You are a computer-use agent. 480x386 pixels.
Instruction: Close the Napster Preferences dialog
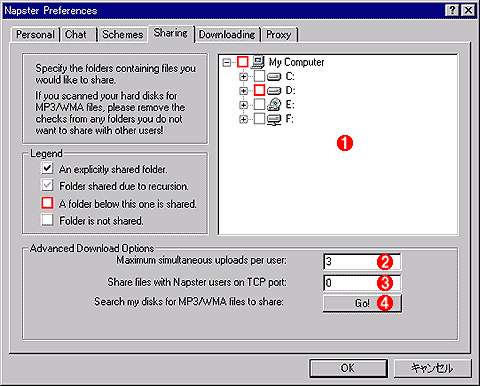[x=468, y=11]
